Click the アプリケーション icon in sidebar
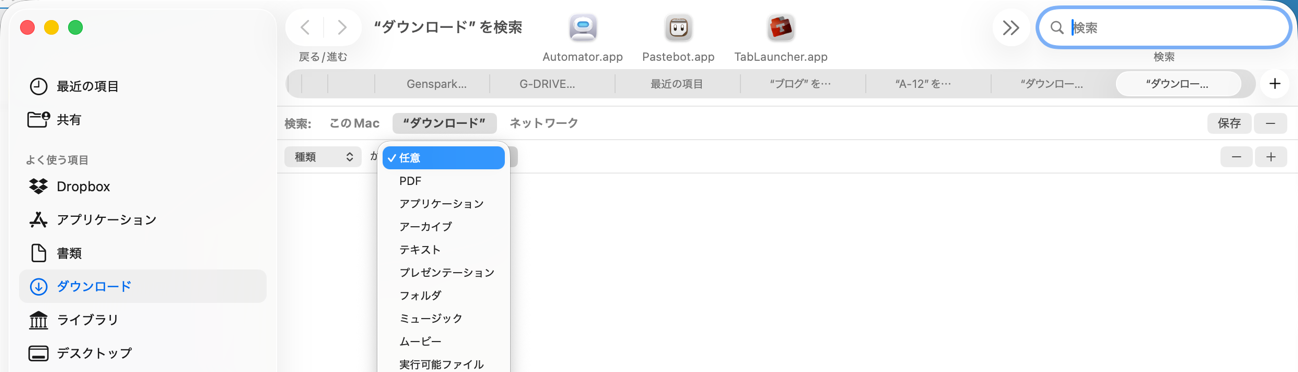 [x=38, y=219]
